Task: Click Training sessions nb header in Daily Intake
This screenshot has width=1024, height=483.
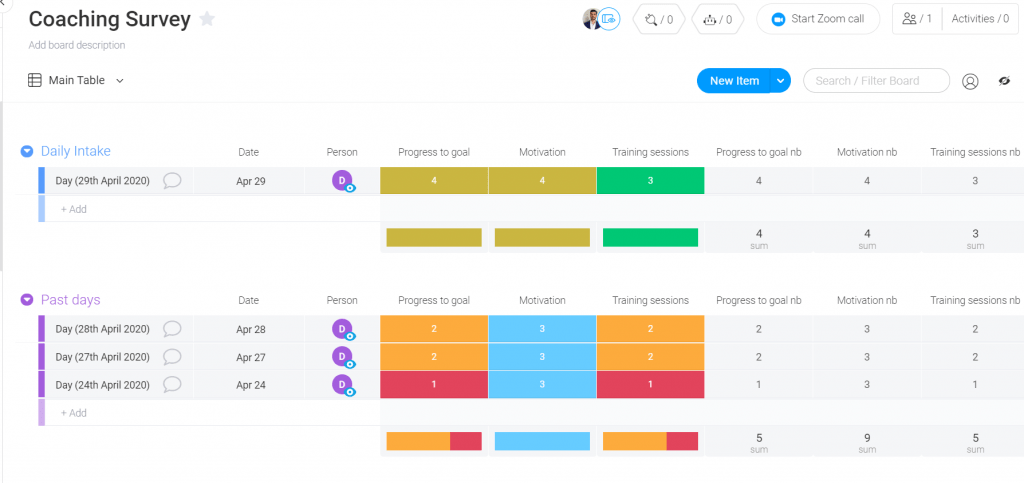Action: pos(975,152)
